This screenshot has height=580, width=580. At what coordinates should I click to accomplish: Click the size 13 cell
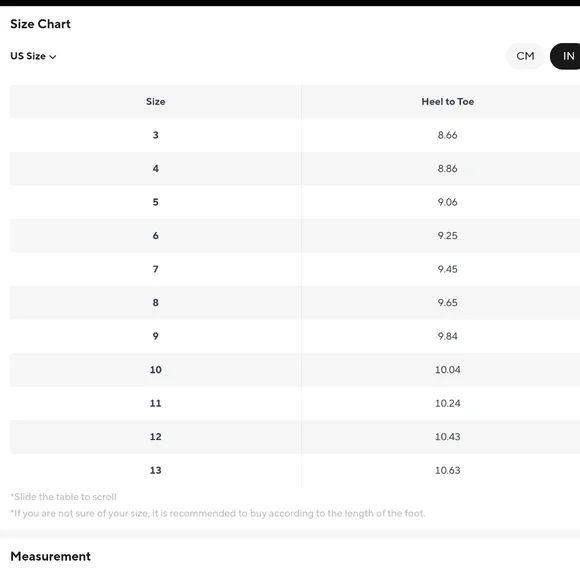click(x=156, y=471)
